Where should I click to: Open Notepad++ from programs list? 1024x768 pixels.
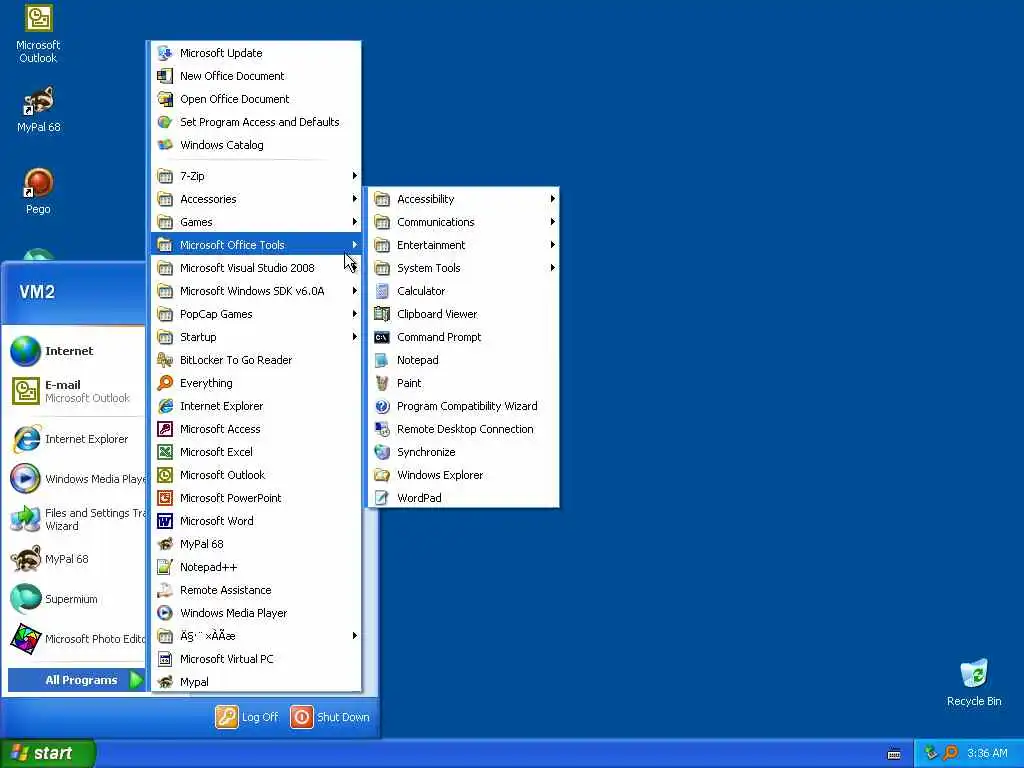pyautogui.click(x=256, y=567)
